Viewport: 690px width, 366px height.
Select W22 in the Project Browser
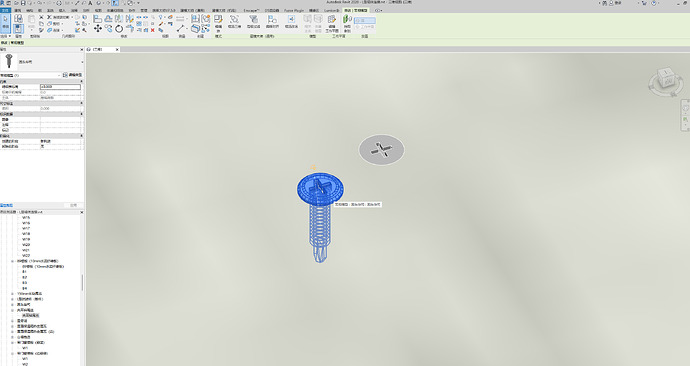click(x=26, y=256)
